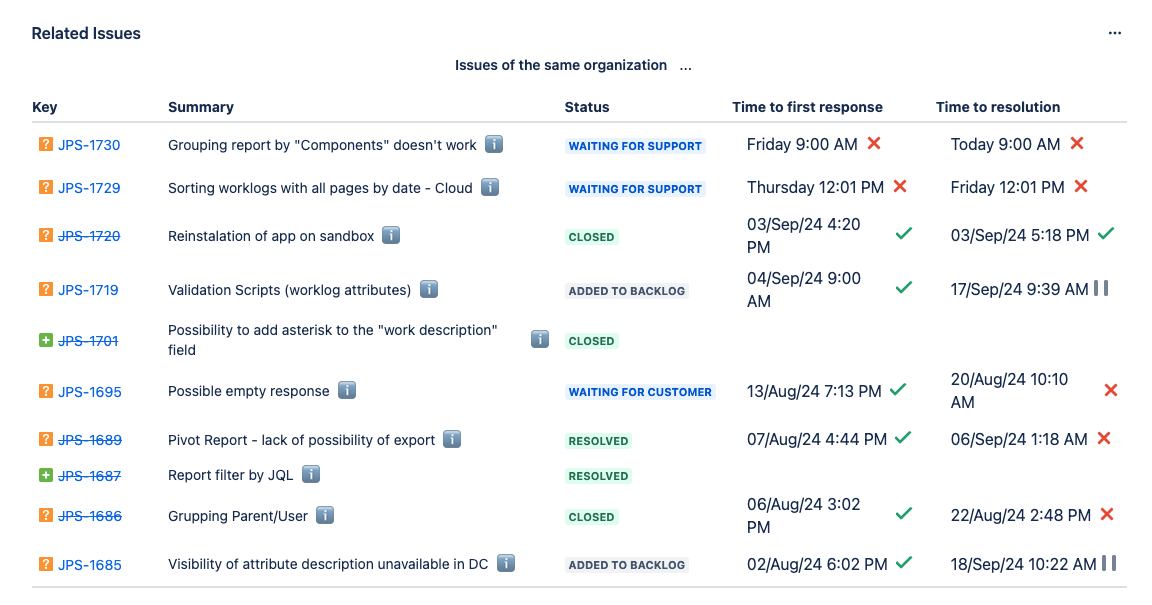
Task: Click the green check beside 07/Aug/24 4:44 PM
Action: [x=903, y=437]
